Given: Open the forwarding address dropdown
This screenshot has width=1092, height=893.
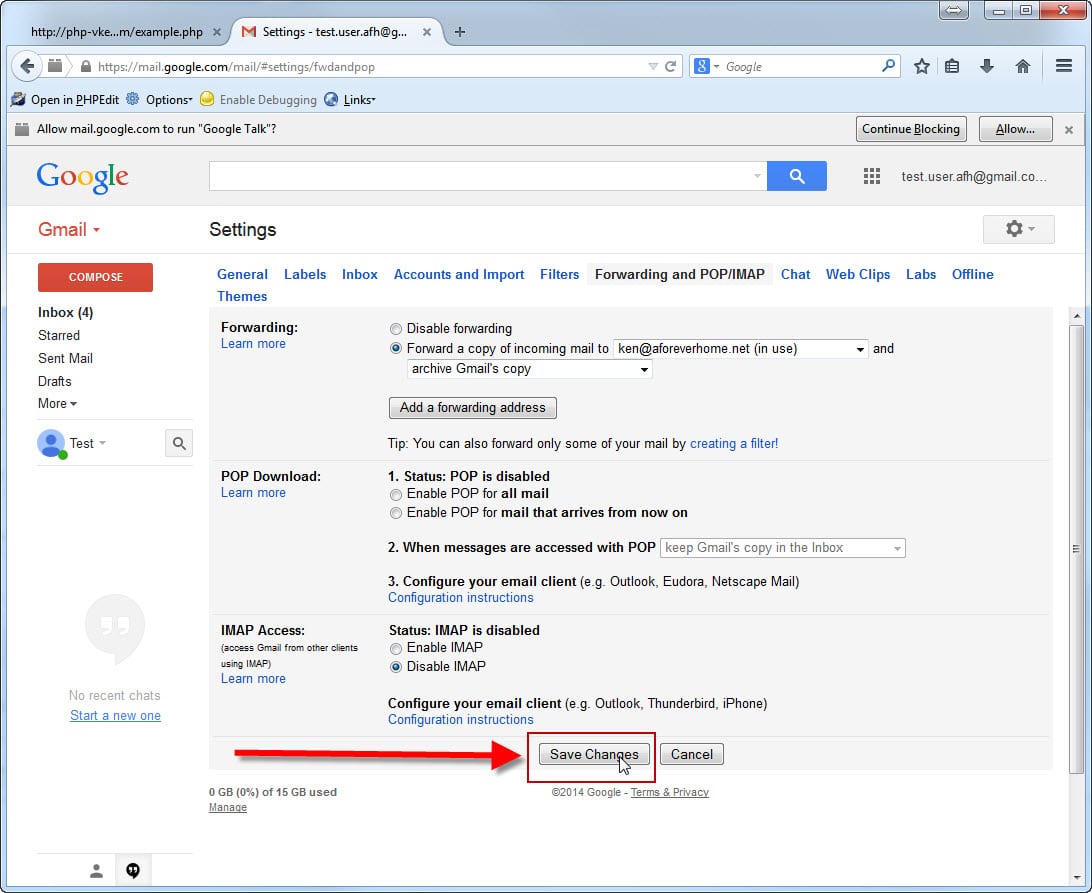Looking at the screenshot, I should point(740,349).
